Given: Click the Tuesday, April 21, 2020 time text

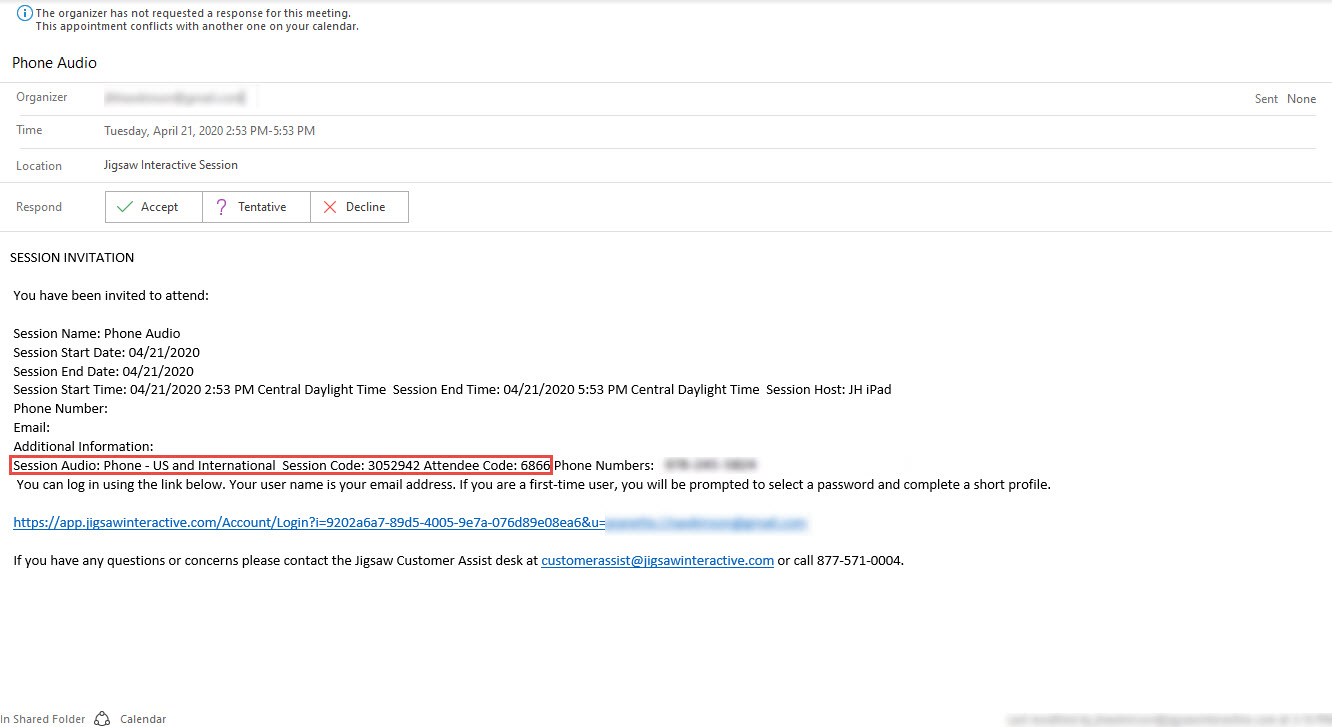Looking at the screenshot, I should pyautogui.click(x=209, y=131).
